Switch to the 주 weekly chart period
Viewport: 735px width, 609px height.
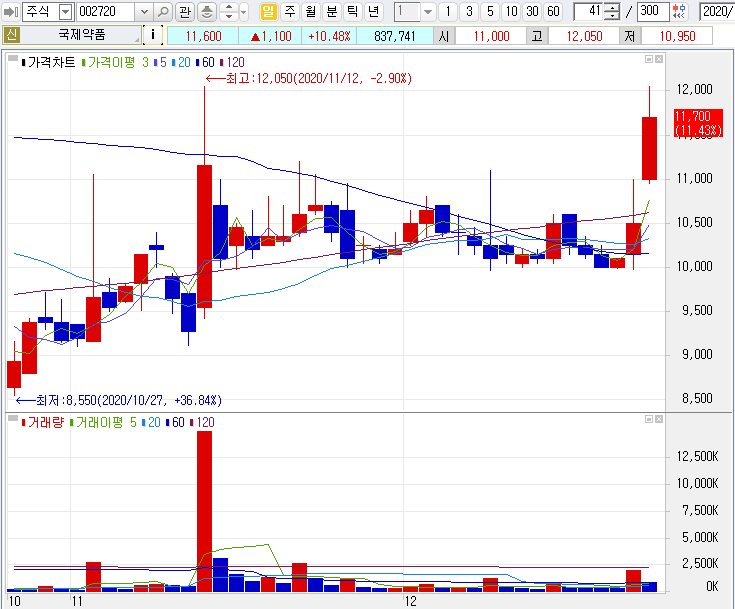[x=290, y=11]
